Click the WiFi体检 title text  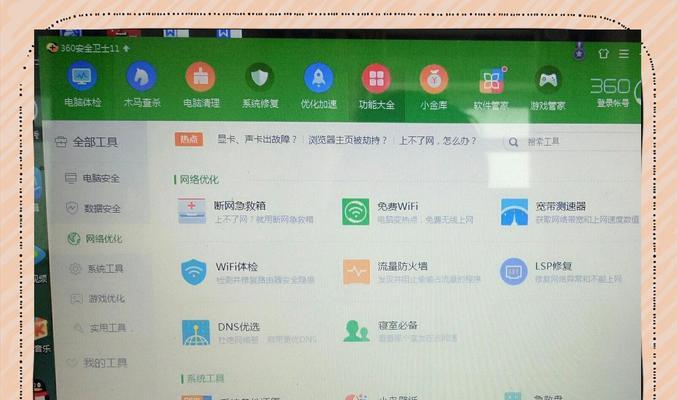[237, 267]
